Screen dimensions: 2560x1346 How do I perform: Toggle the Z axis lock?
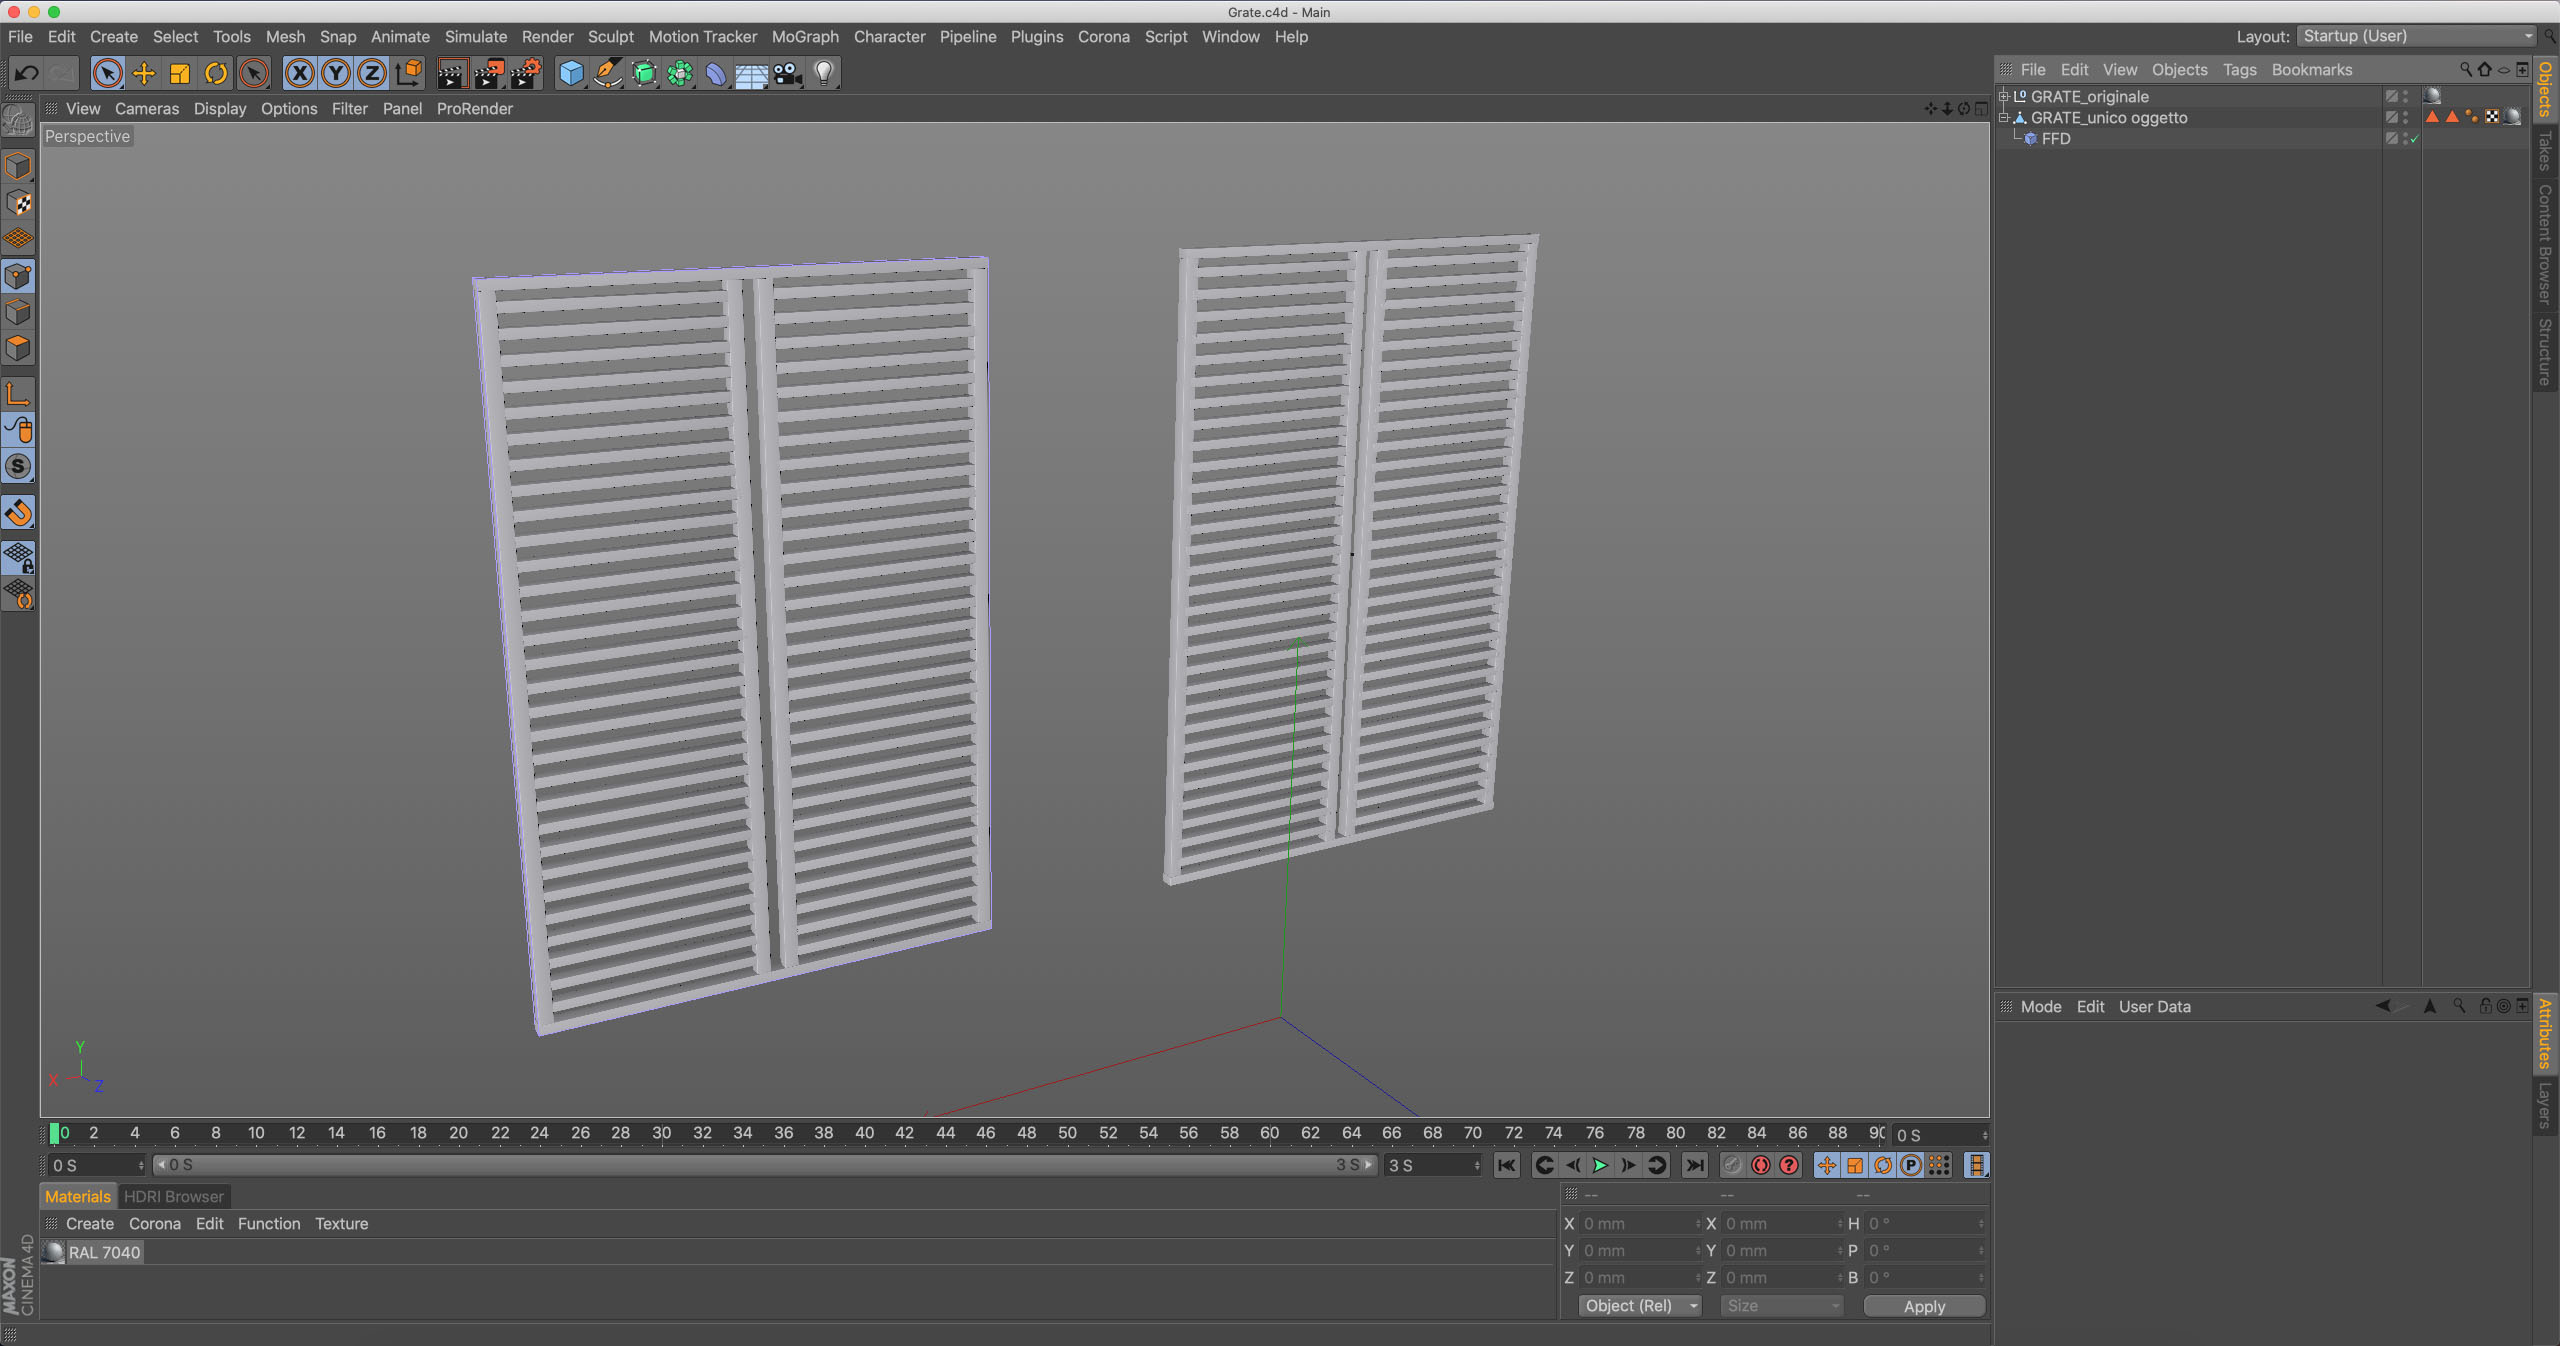[372, 73]
